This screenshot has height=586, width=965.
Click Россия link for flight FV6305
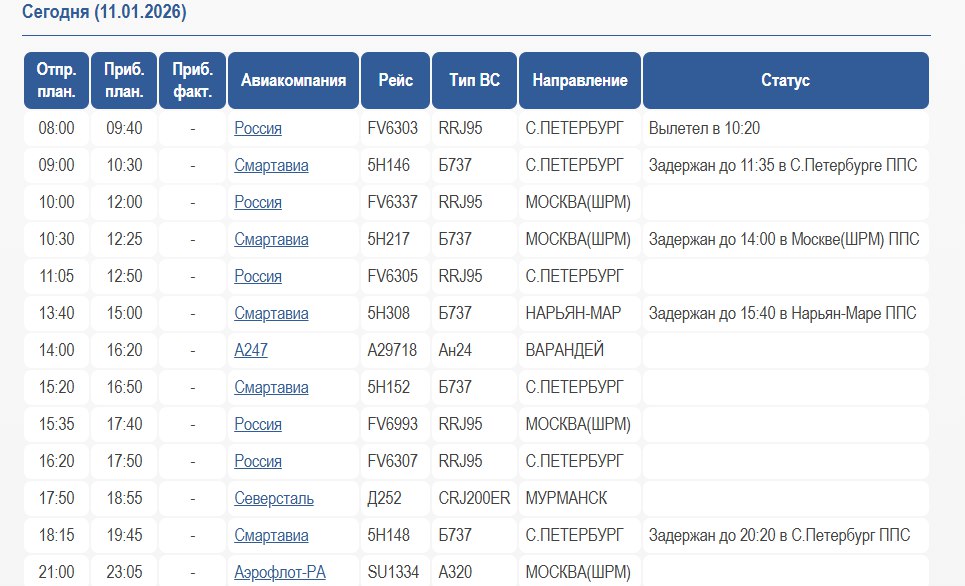click(x=258, y=276)
